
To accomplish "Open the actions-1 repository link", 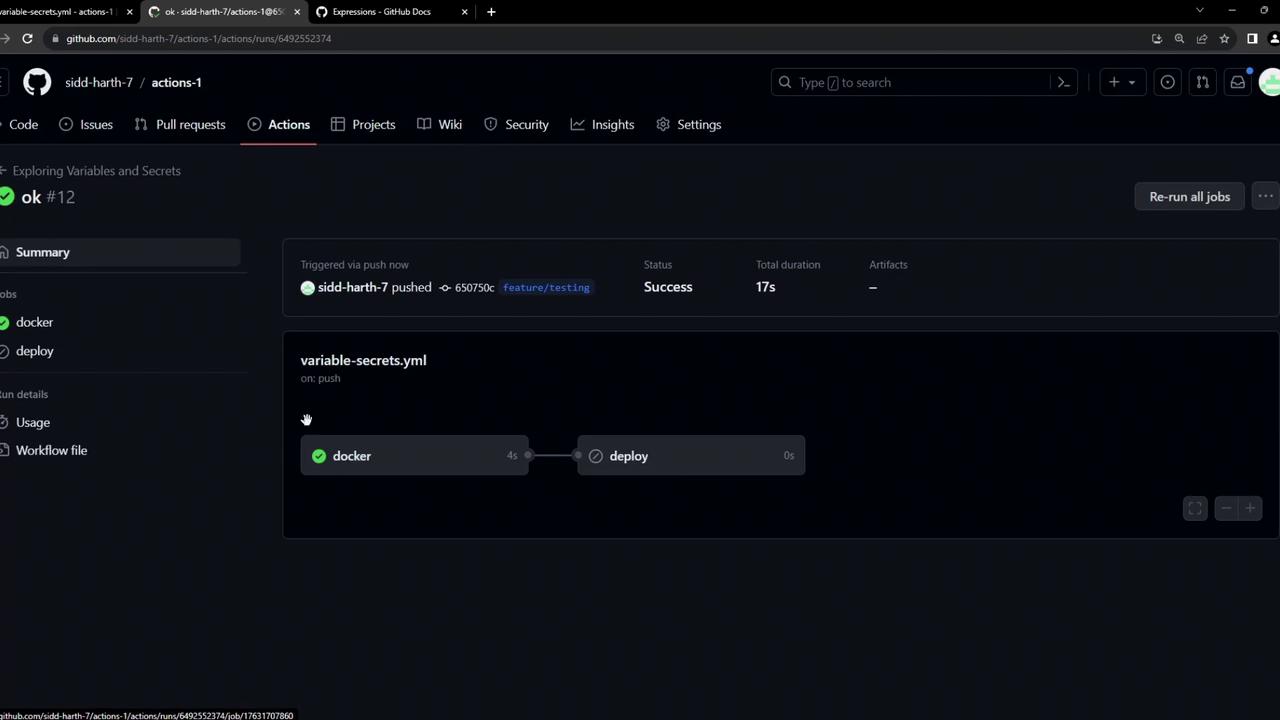I will [x=176, y=82].
